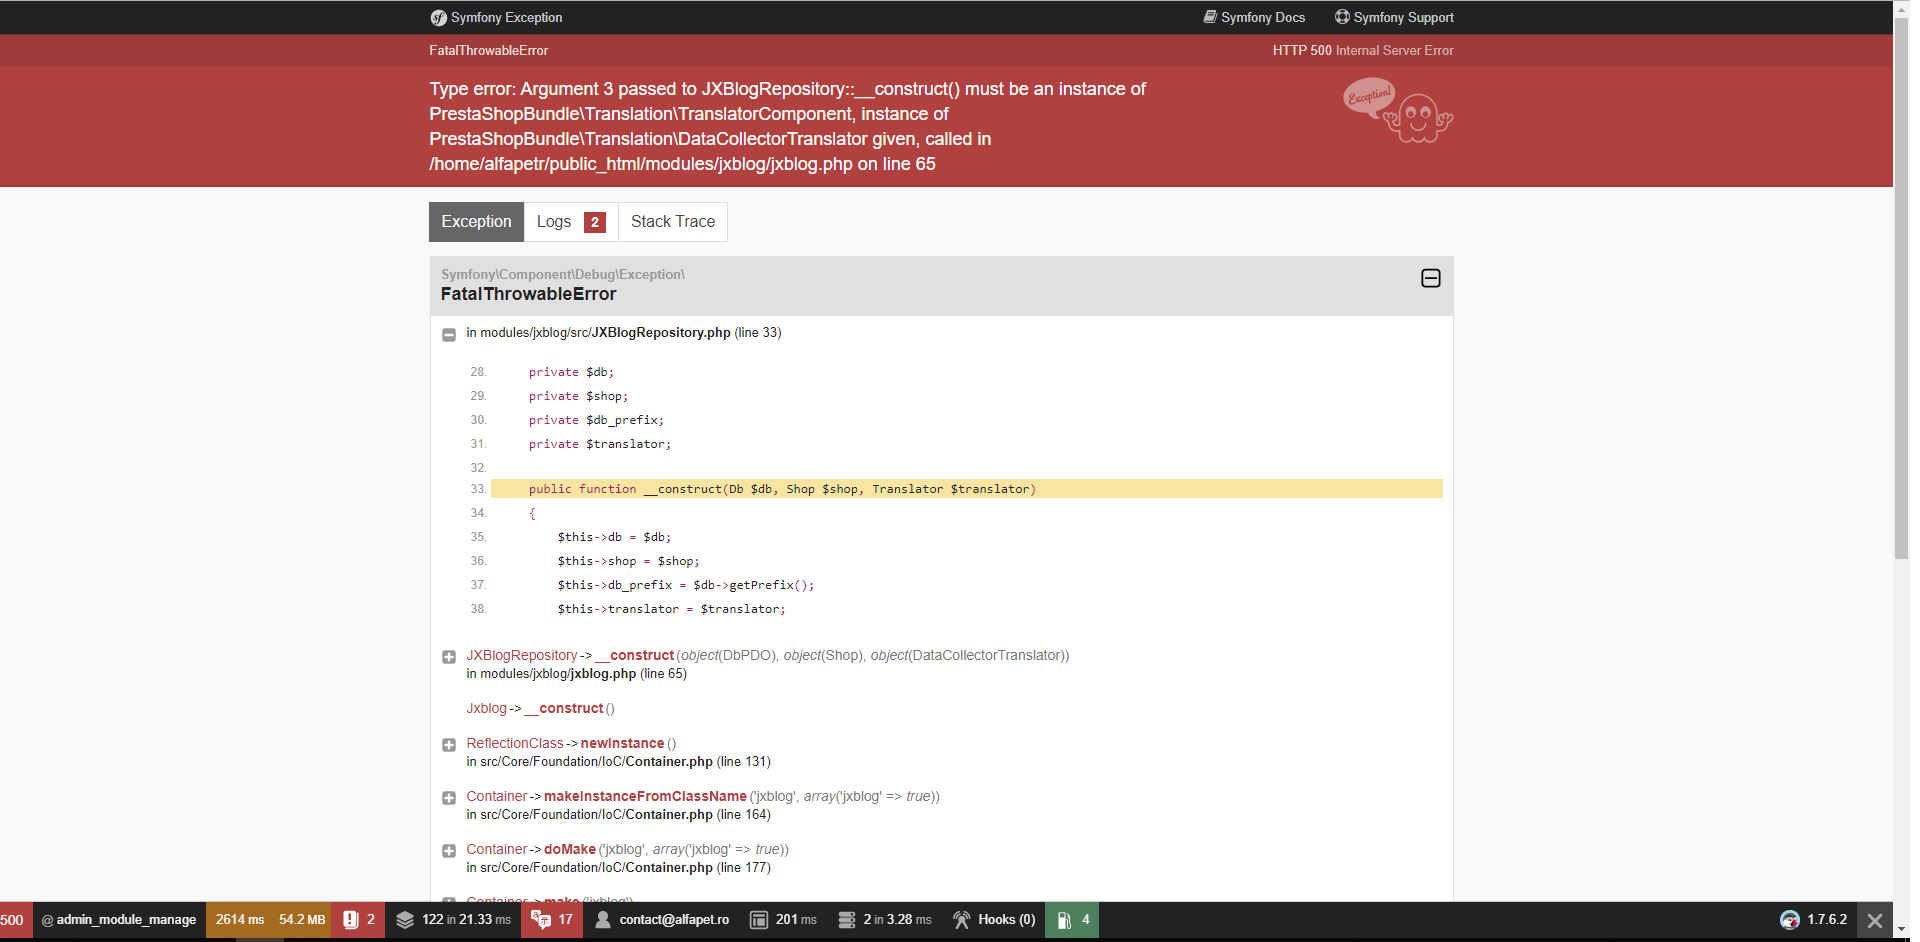
Task: Click the Symfony\Component\Debug\Exception namespace
Action: (x=563, y=274)
